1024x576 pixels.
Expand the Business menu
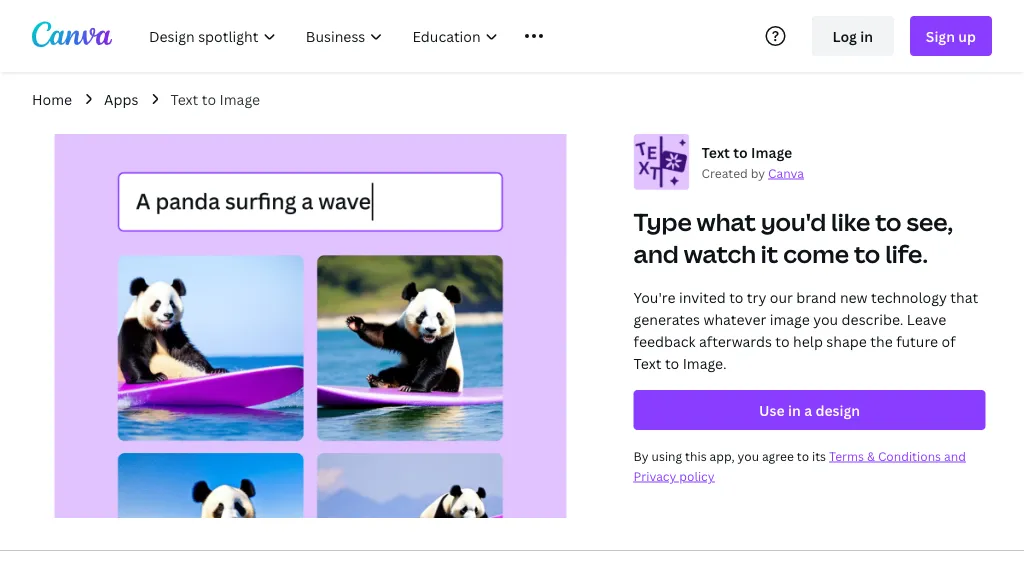343,37
